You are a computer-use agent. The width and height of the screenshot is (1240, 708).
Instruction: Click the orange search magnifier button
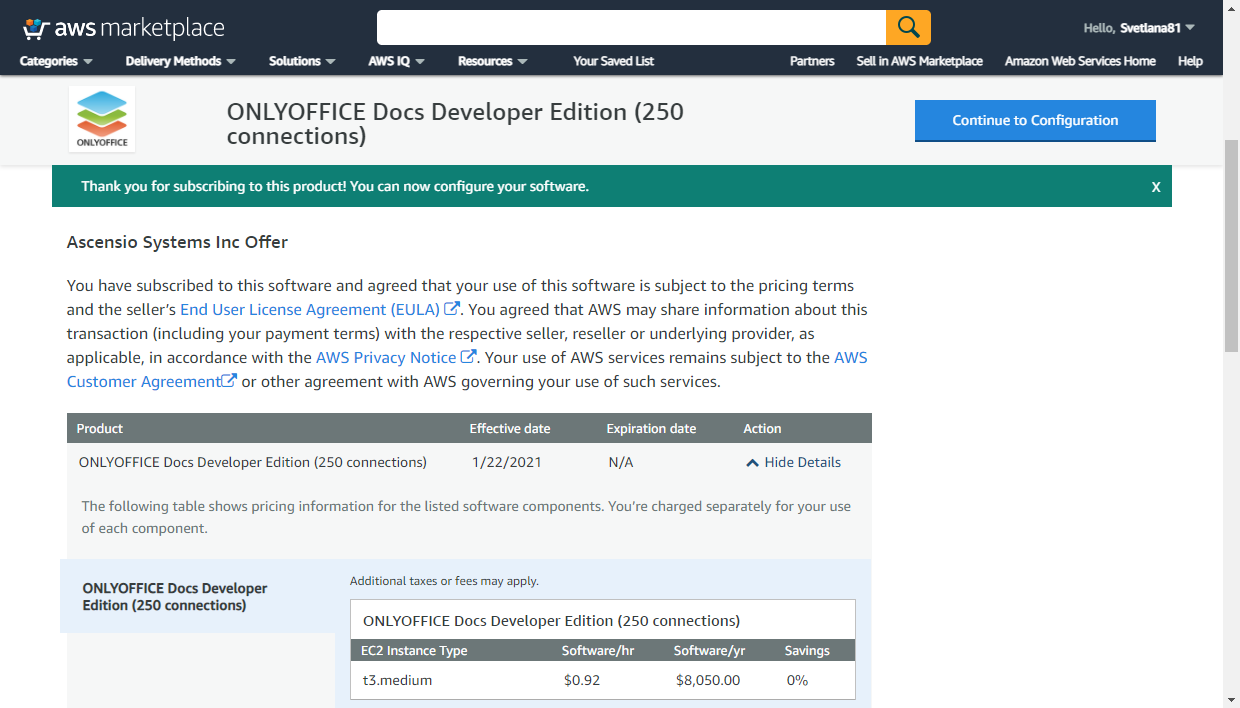[908, 28]
